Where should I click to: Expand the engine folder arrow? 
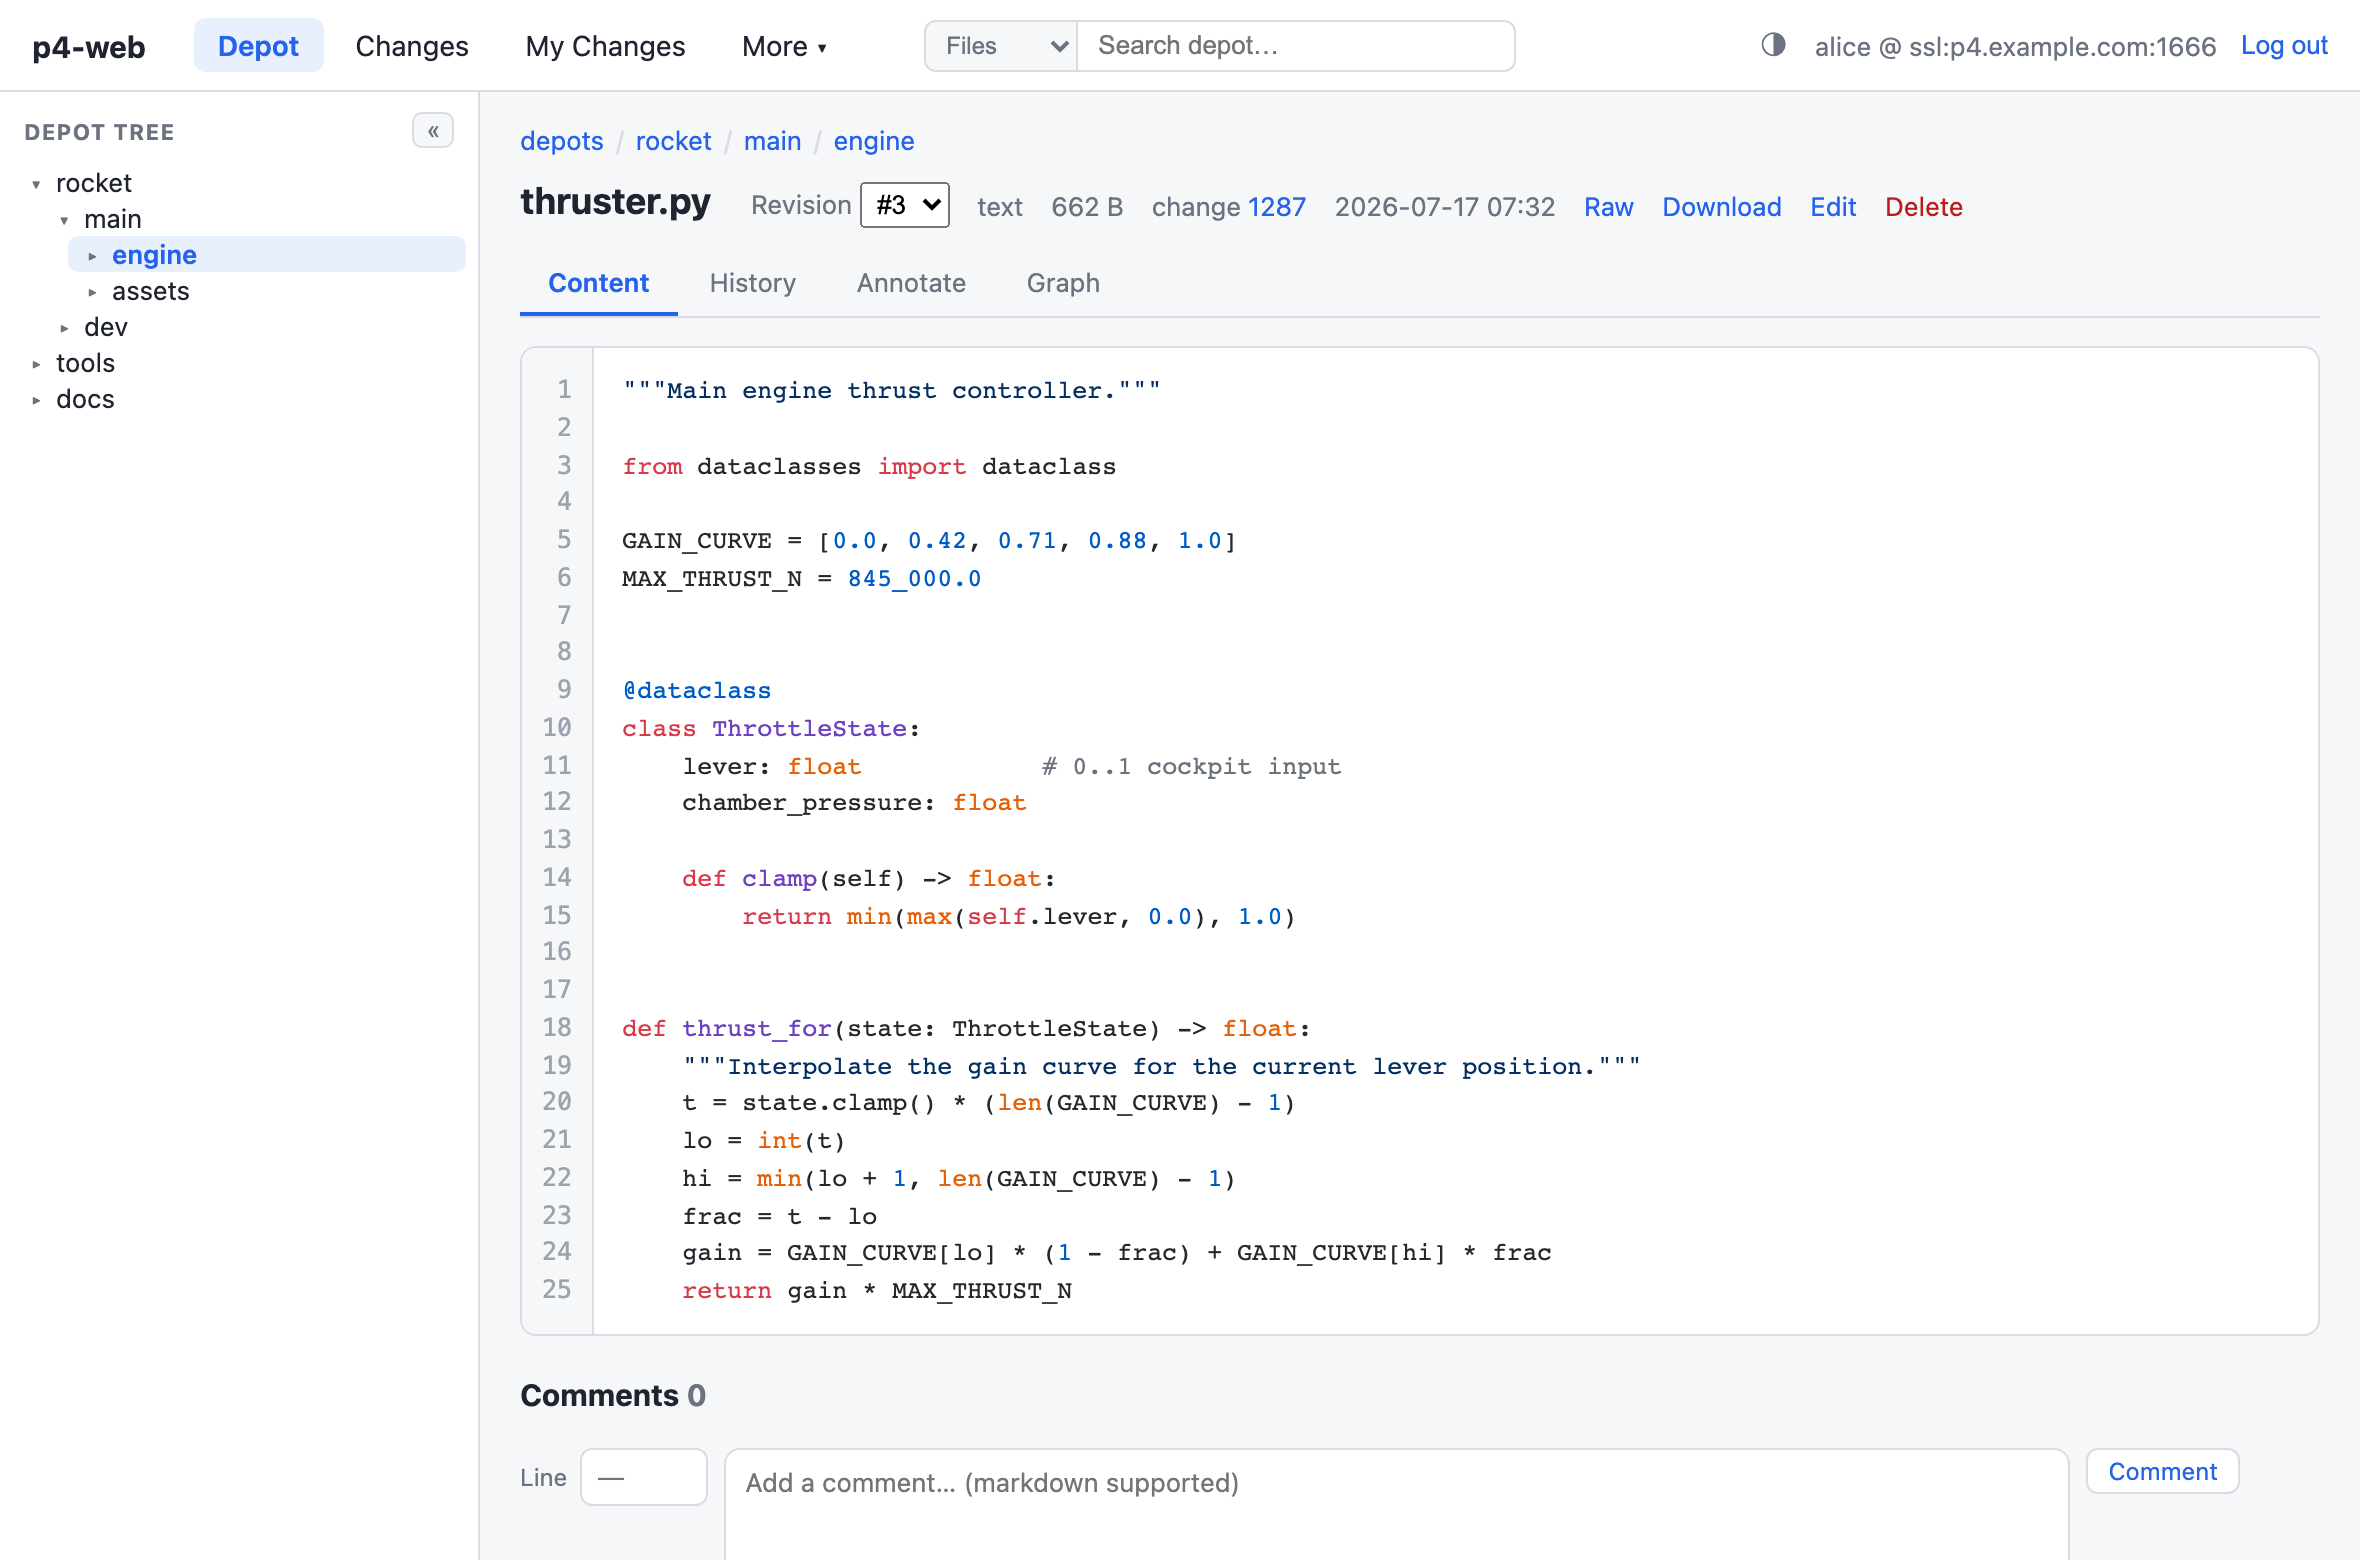click(x=92, y=256)
